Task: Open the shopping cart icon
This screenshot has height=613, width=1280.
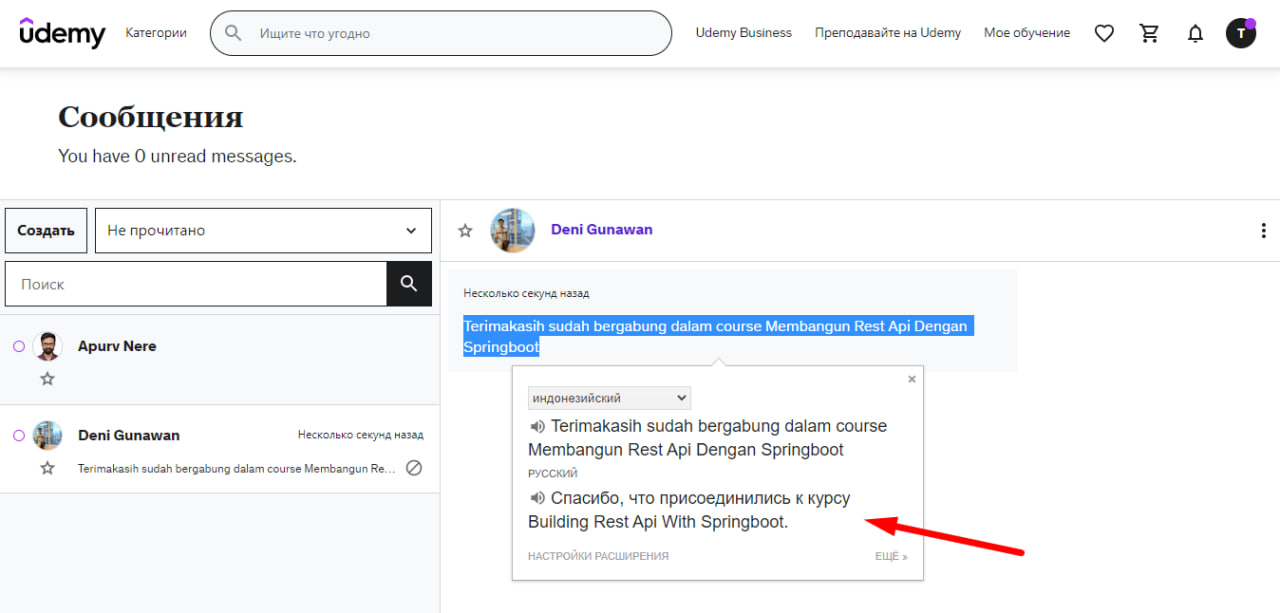Action: 1150,33
